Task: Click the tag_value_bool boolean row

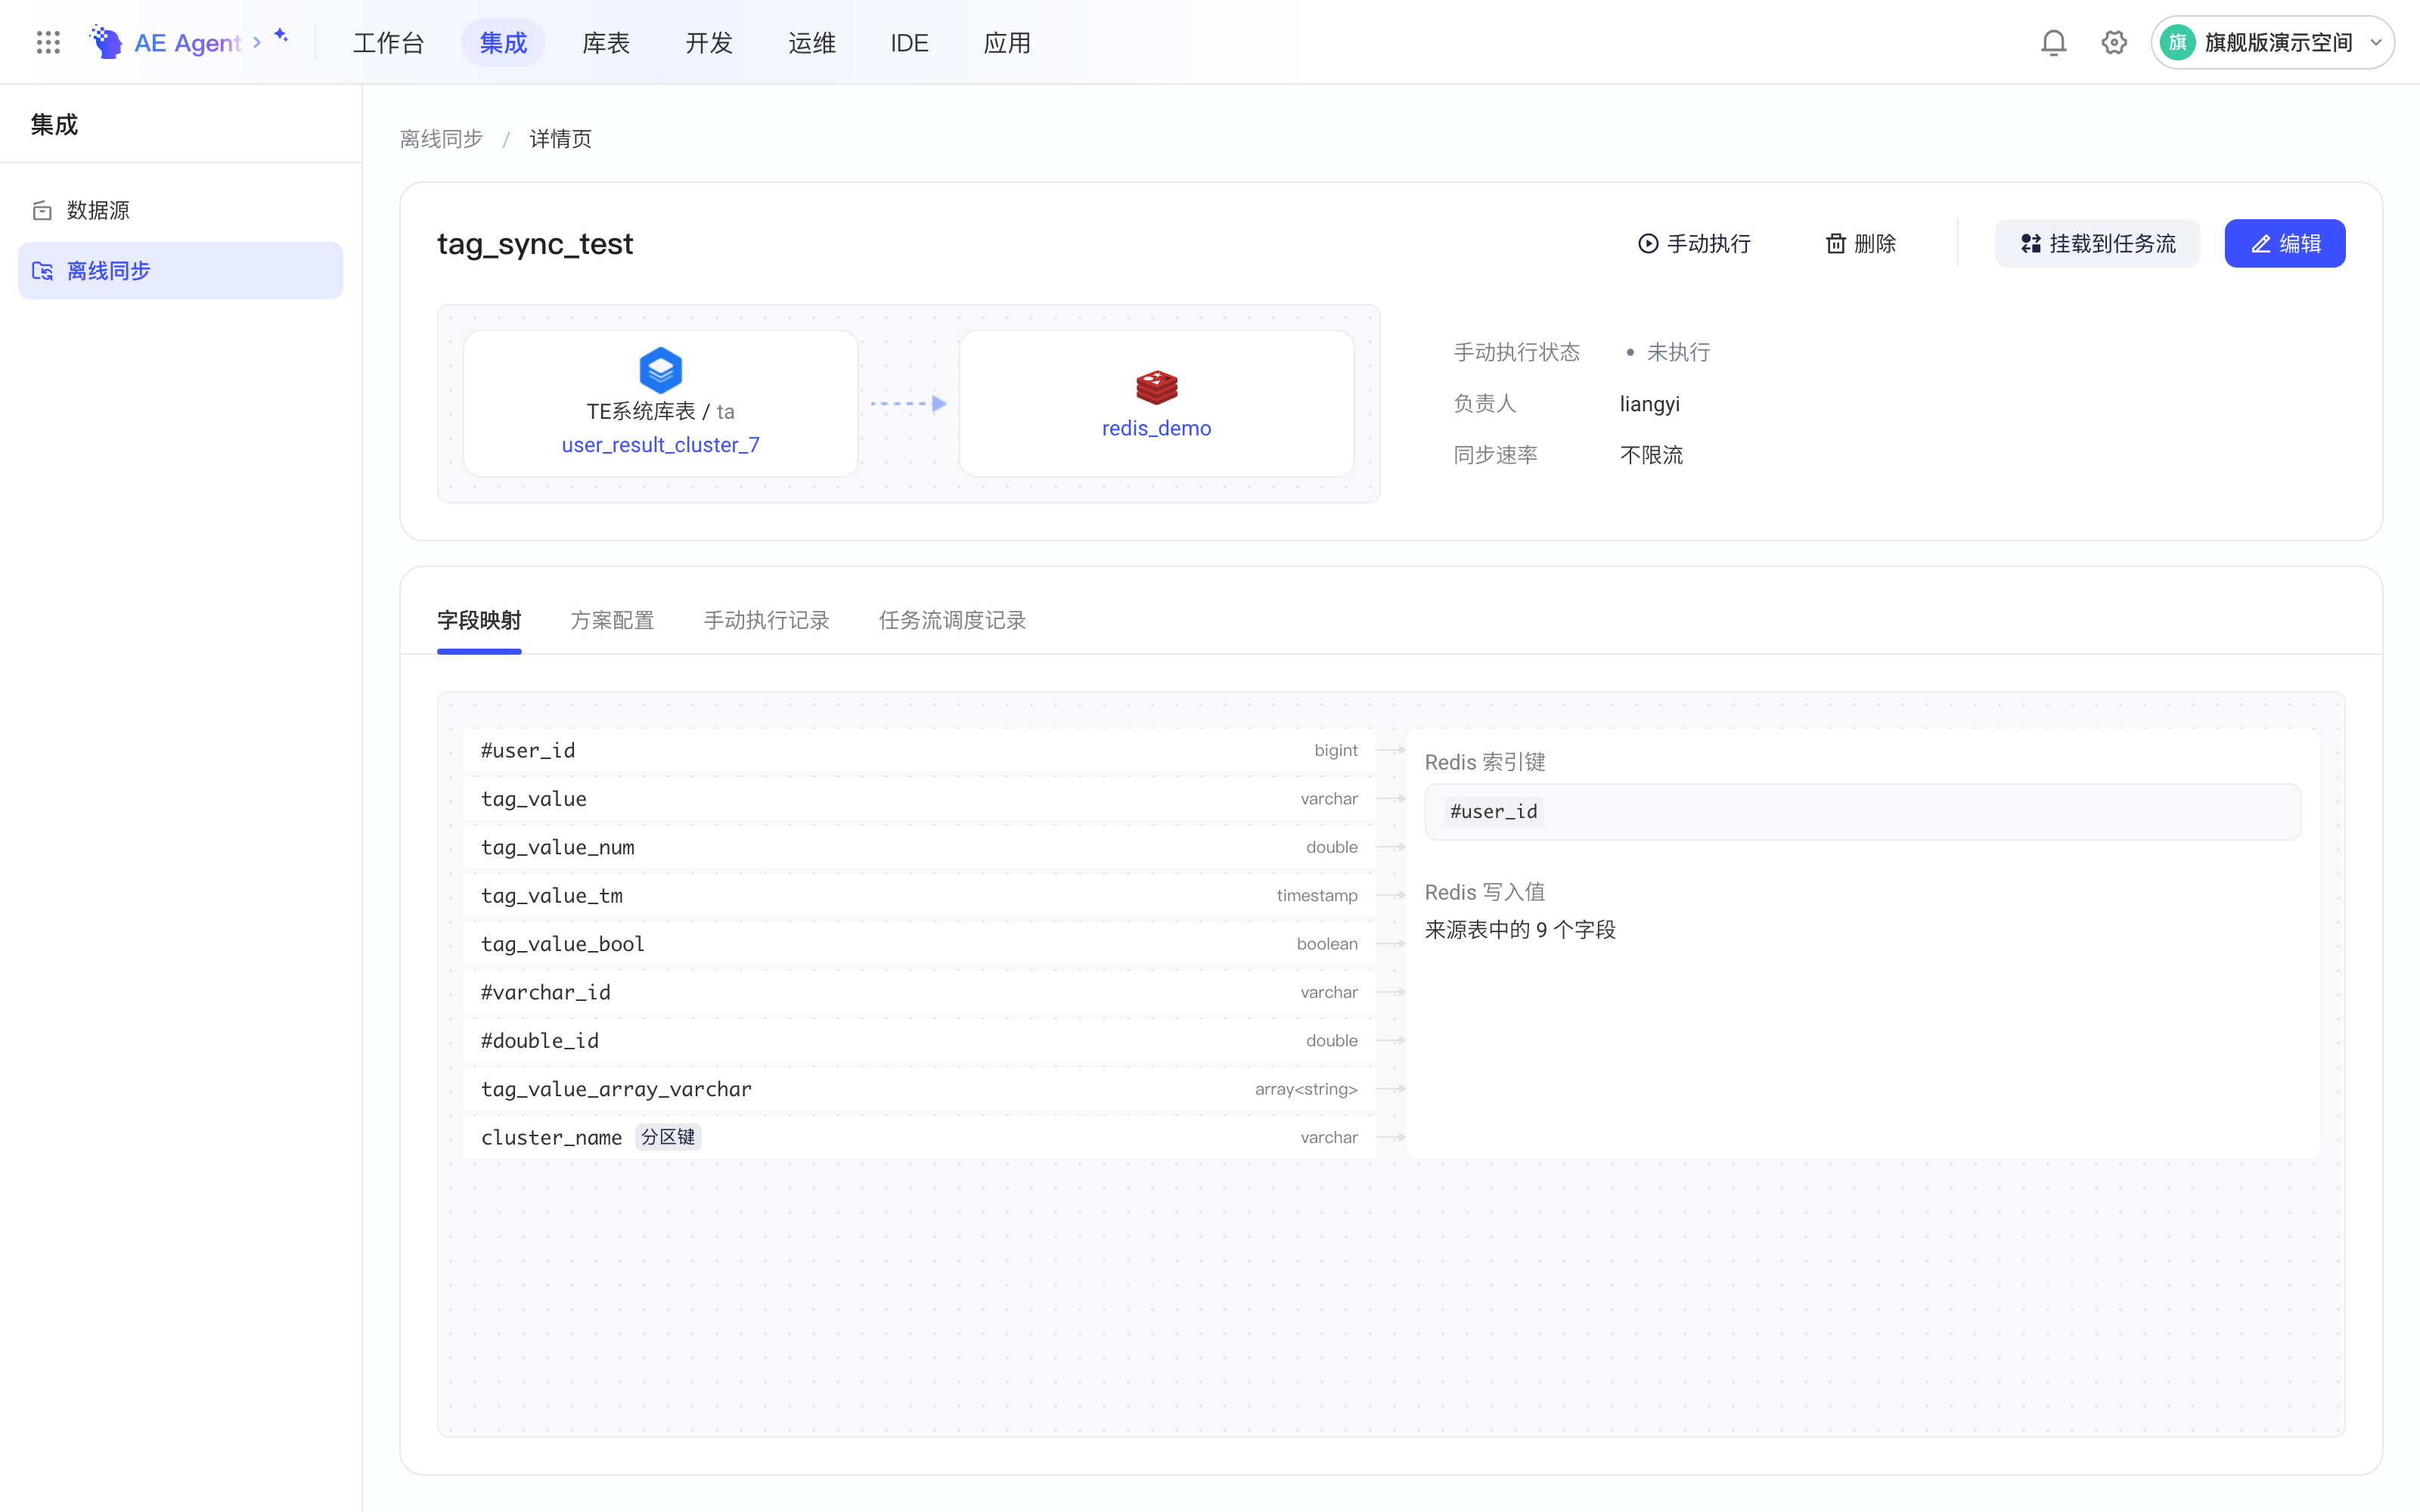Action: (919, 944)
